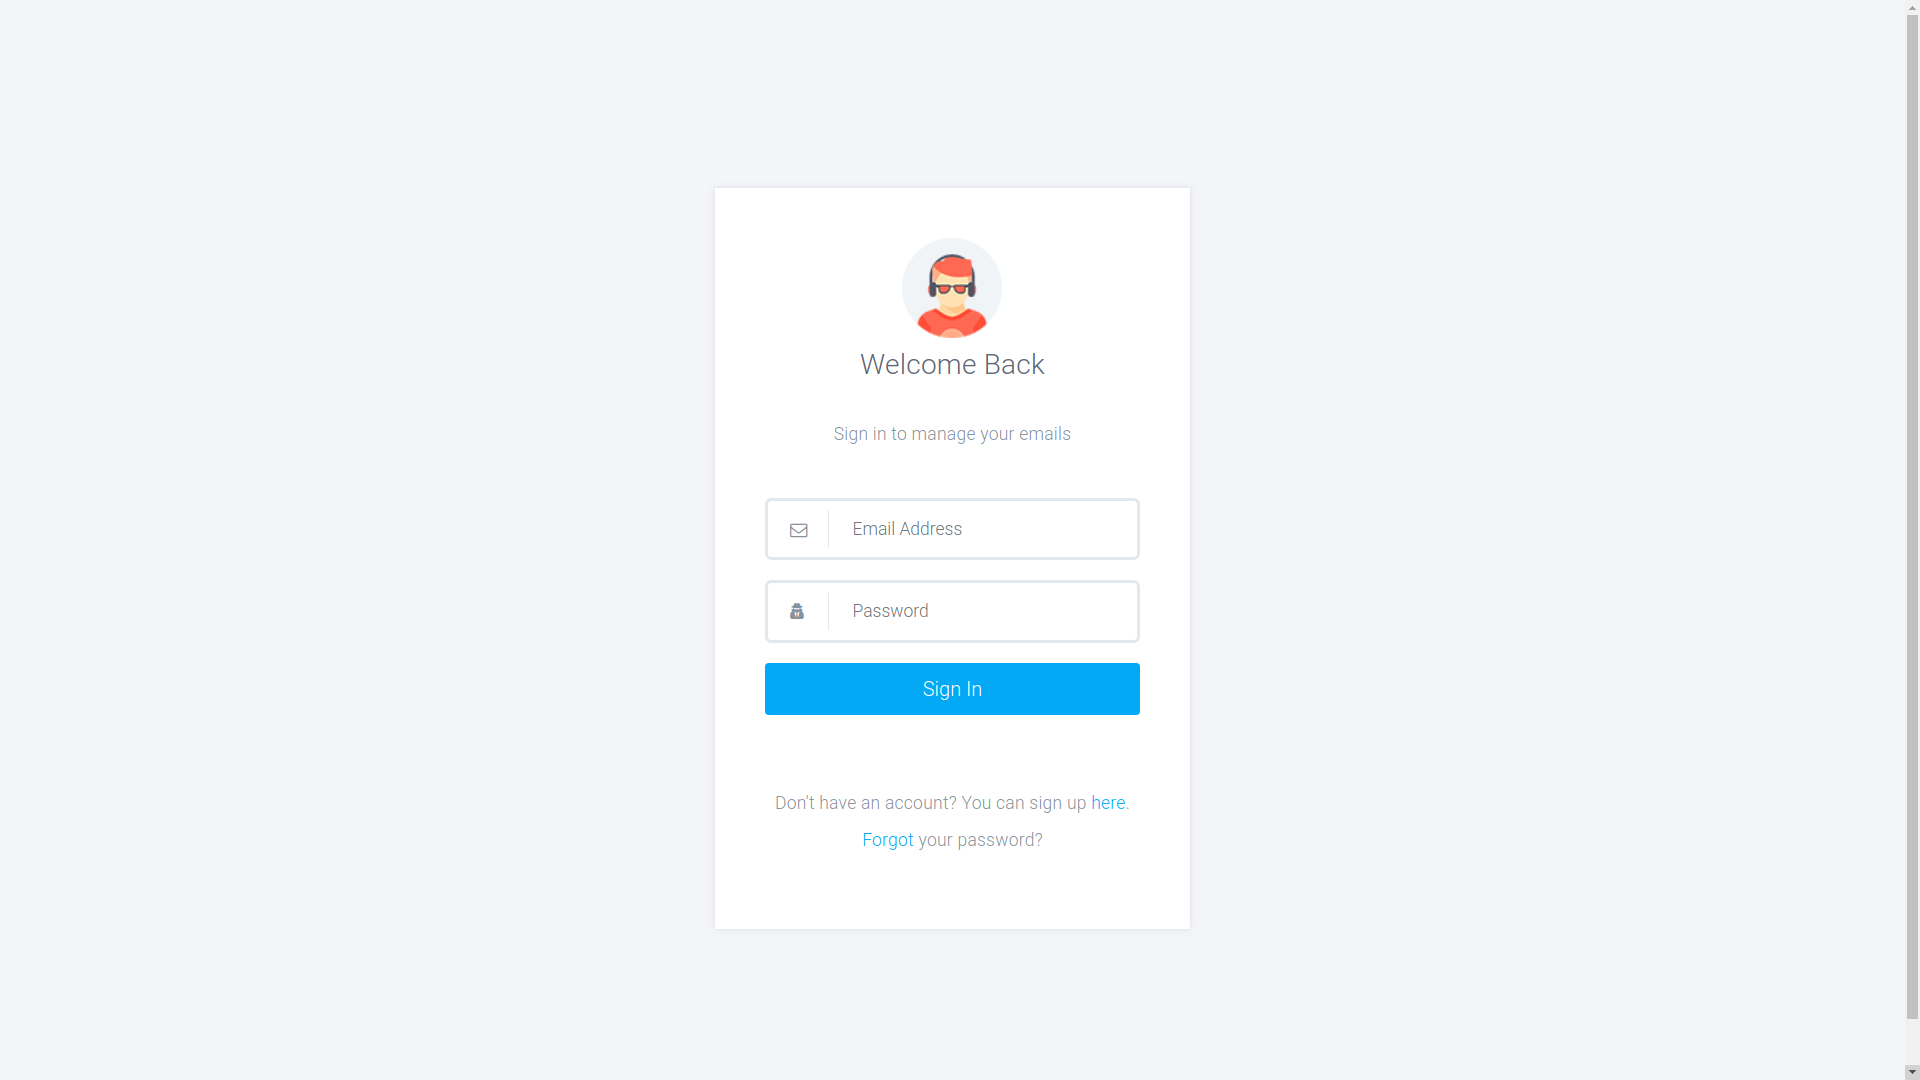
Task: Click the divider beside the envelope icon
Action: tap(828, 529)
